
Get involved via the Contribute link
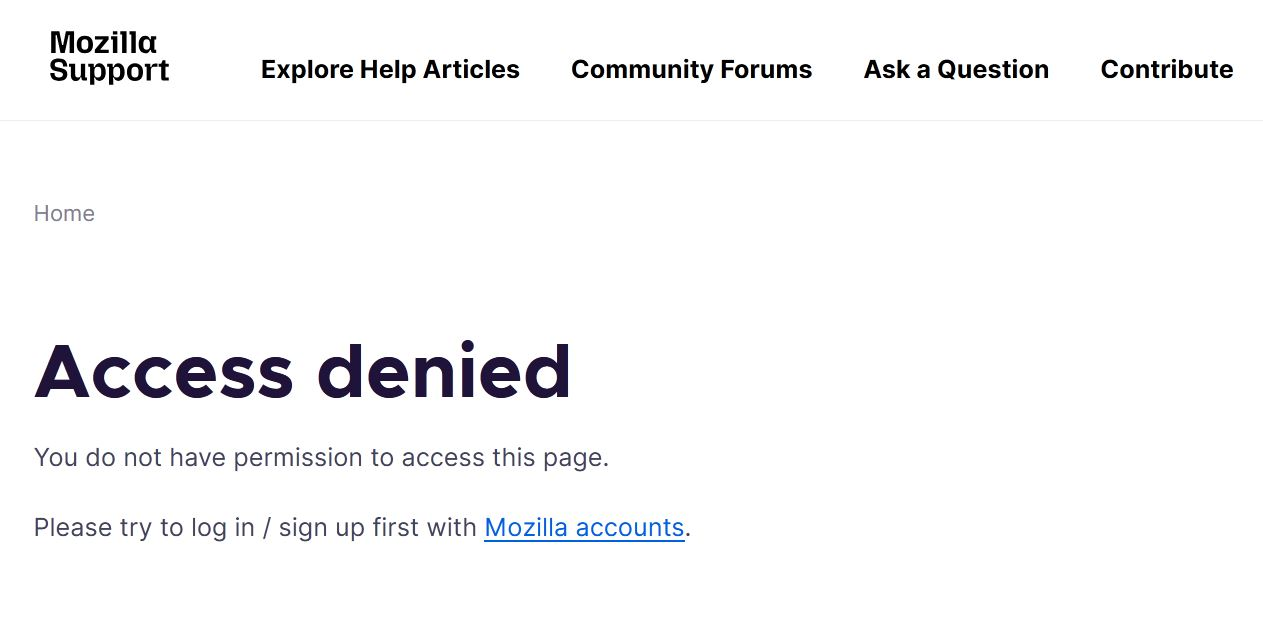pos(1166,69)
